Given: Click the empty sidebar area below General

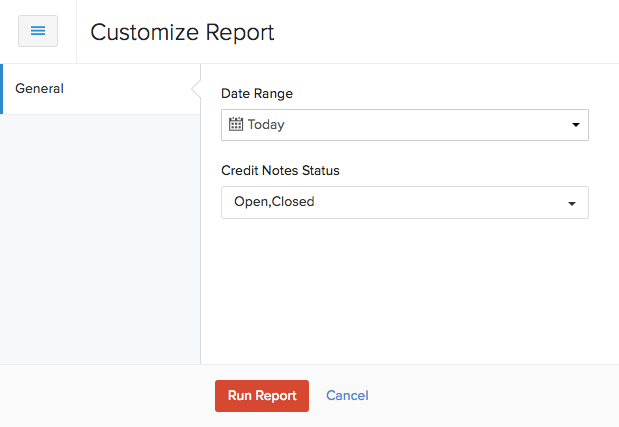Looking at the screenshot, I should (x=100, y=240).
